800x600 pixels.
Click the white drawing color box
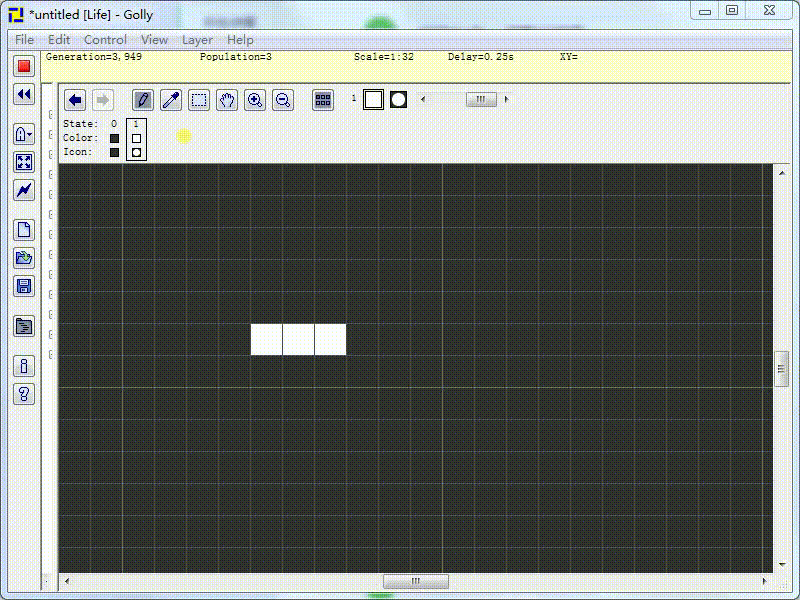coord(373,99)
